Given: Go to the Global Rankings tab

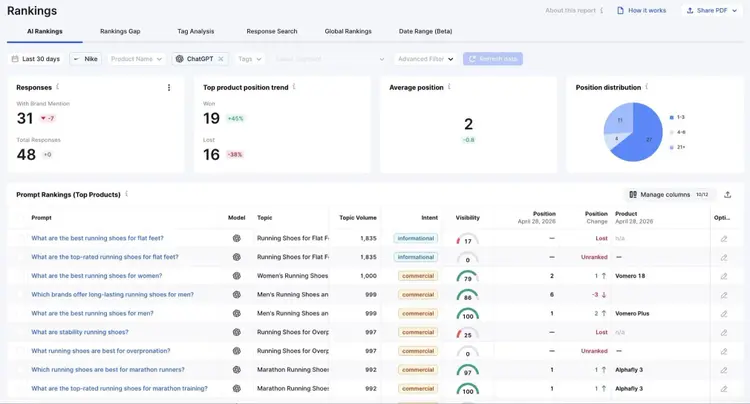Looking at the screenshot, I should [x=348, y=31].
